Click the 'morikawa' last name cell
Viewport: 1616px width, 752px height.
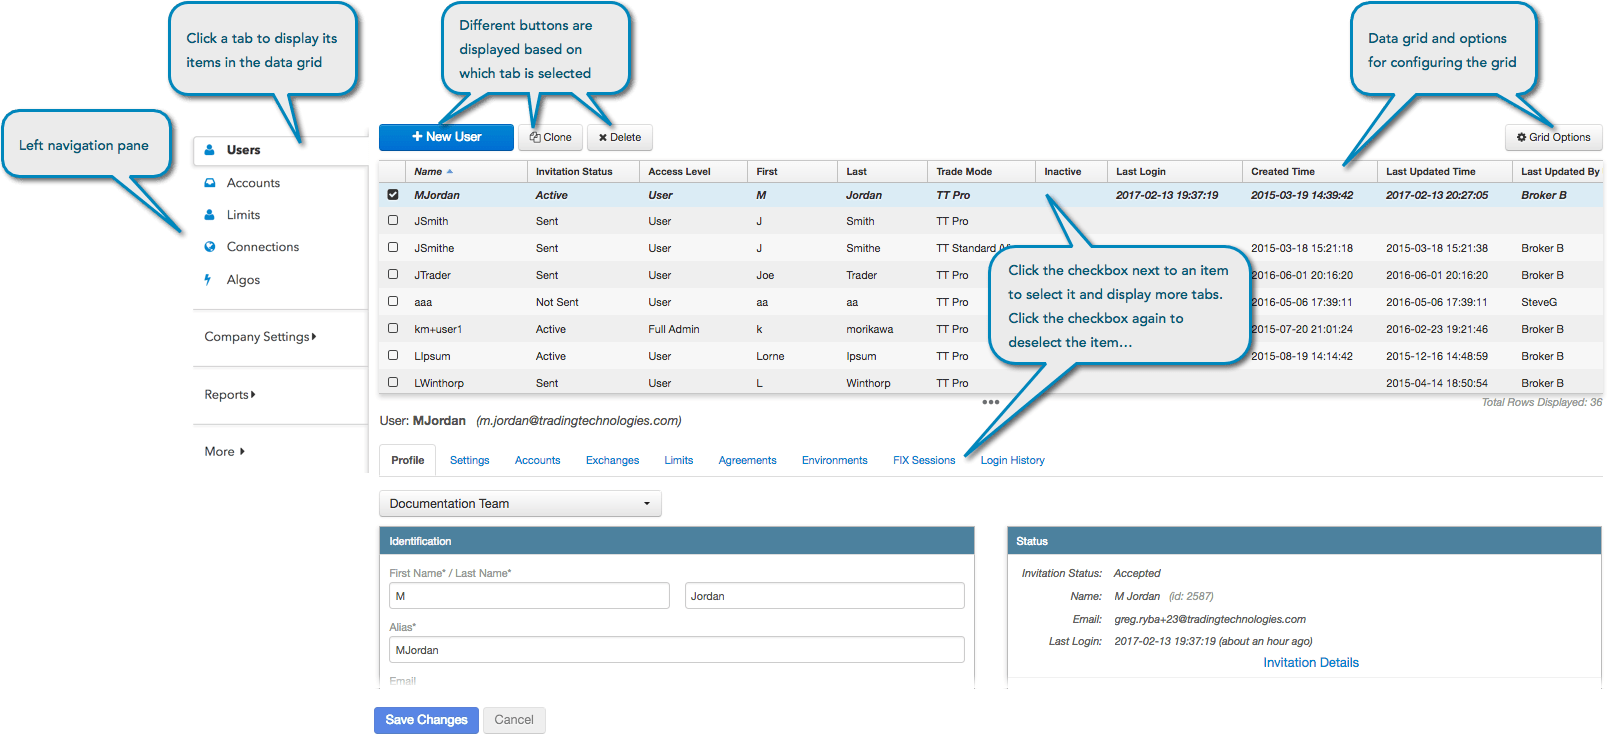click(x=870, y=329)
